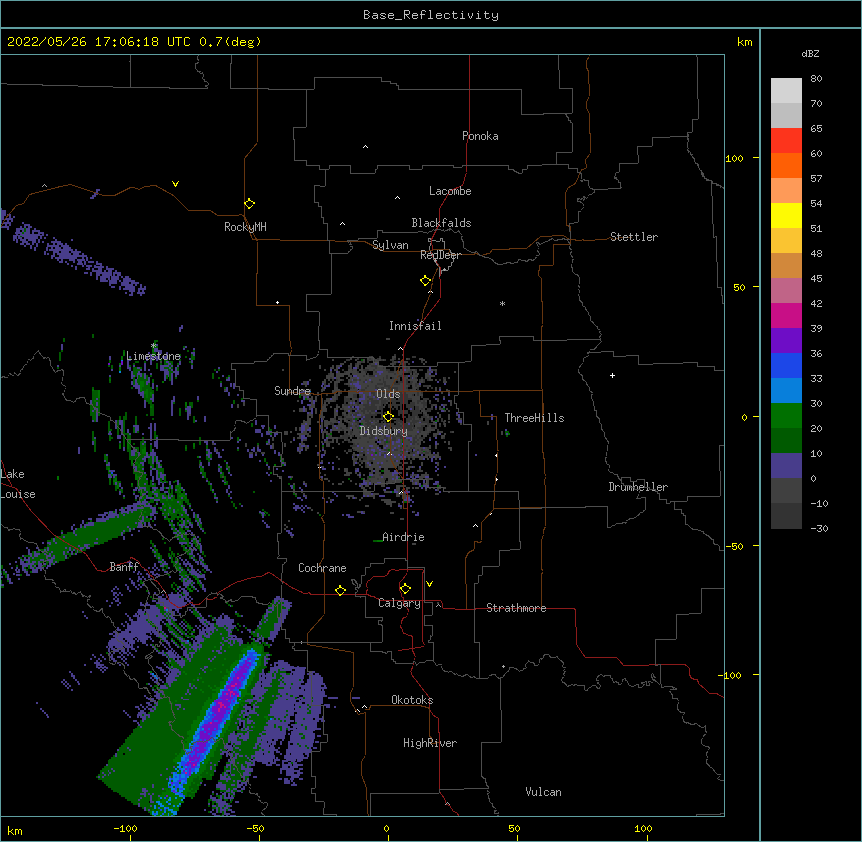Click the 80 value on dBZ scale
Screen dimensions: 862x842
[816, 79]
